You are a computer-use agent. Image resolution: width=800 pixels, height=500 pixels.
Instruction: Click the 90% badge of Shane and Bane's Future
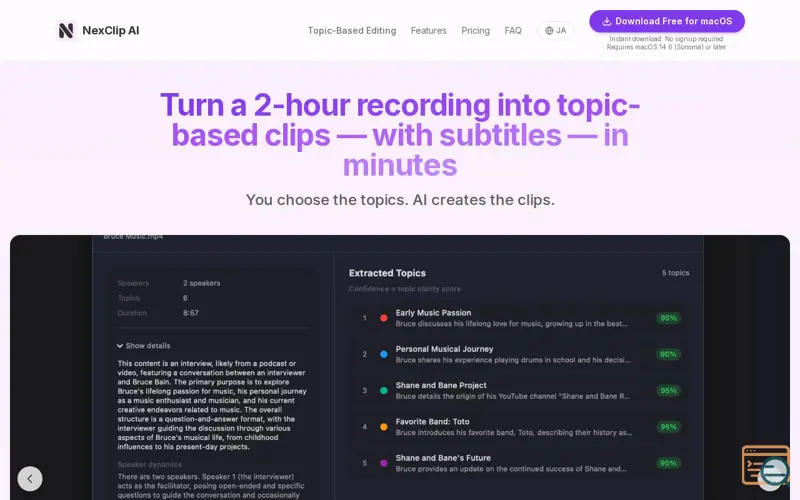click(x=668, y=463)
